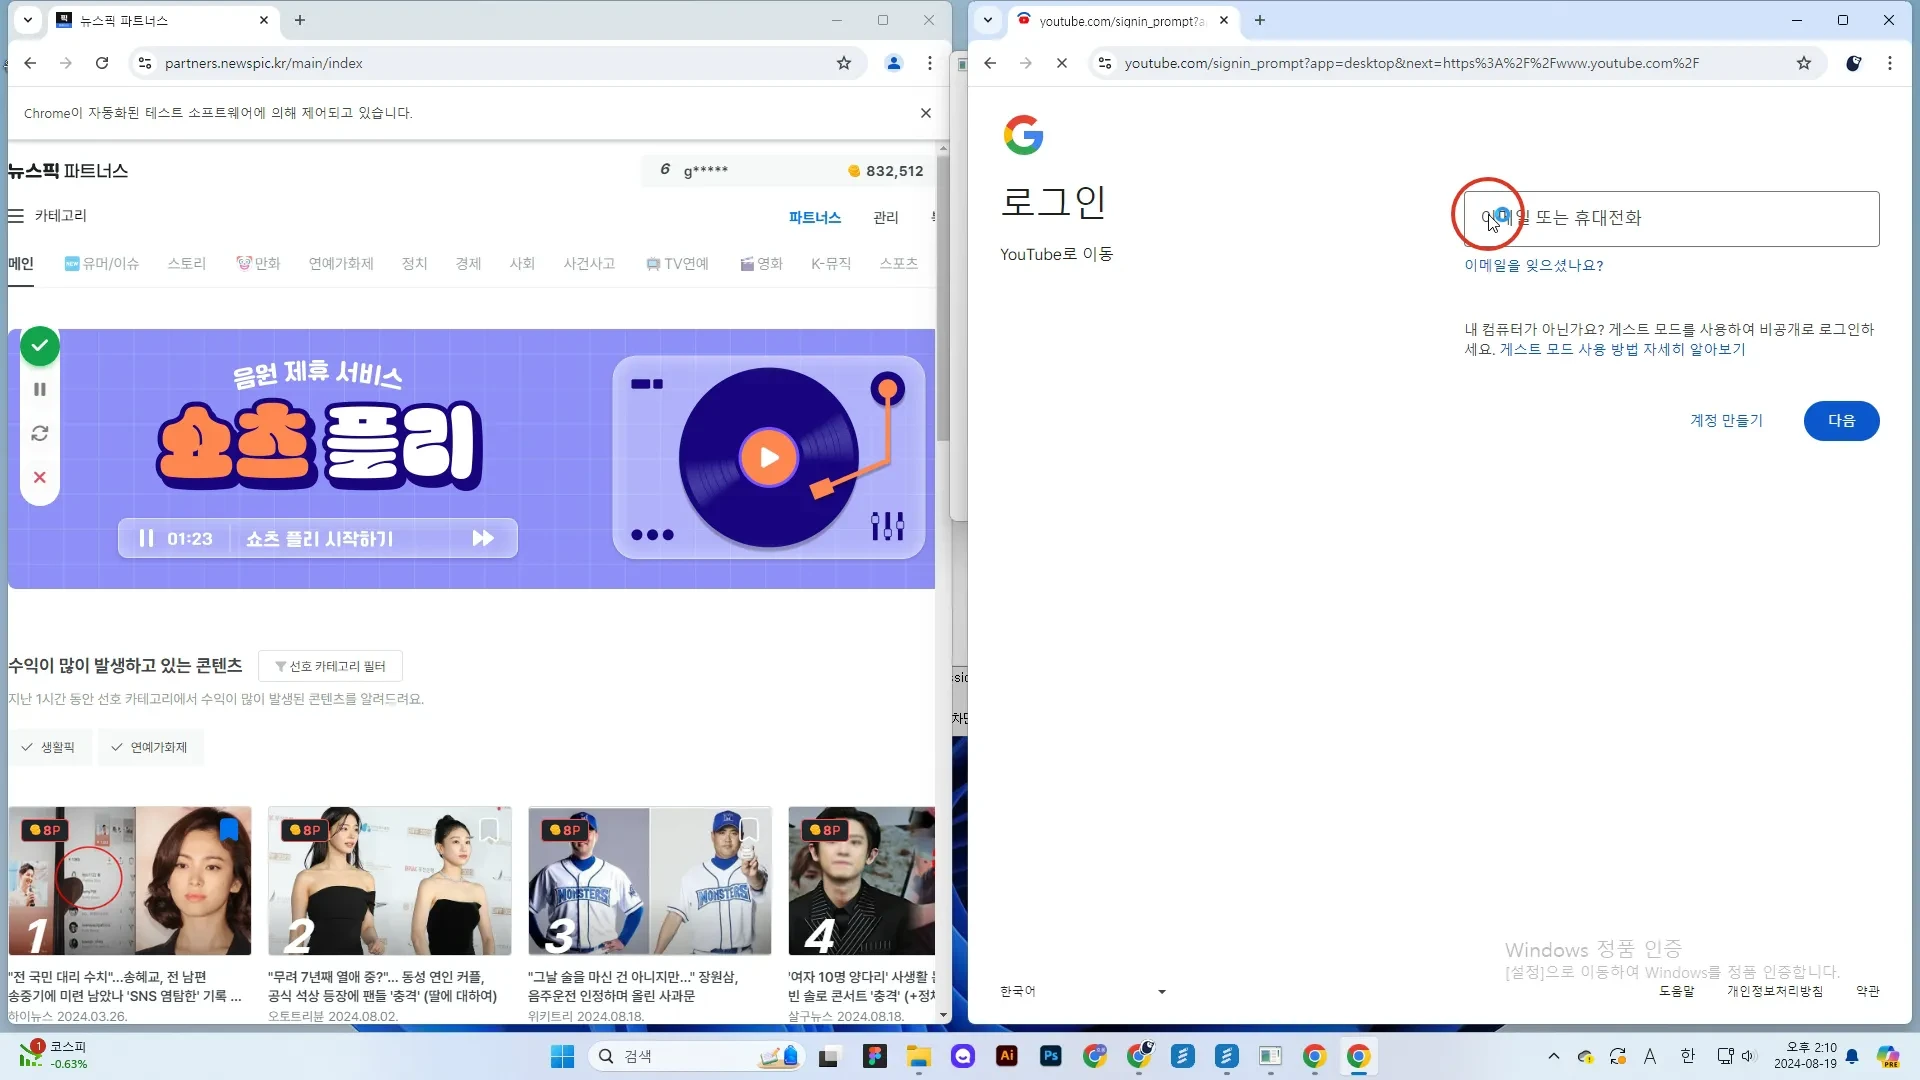This screenshot has width=1920, height=1080.
Task: Select the 경제 tab
Action: pyautogui.click(x=468, y=264)
